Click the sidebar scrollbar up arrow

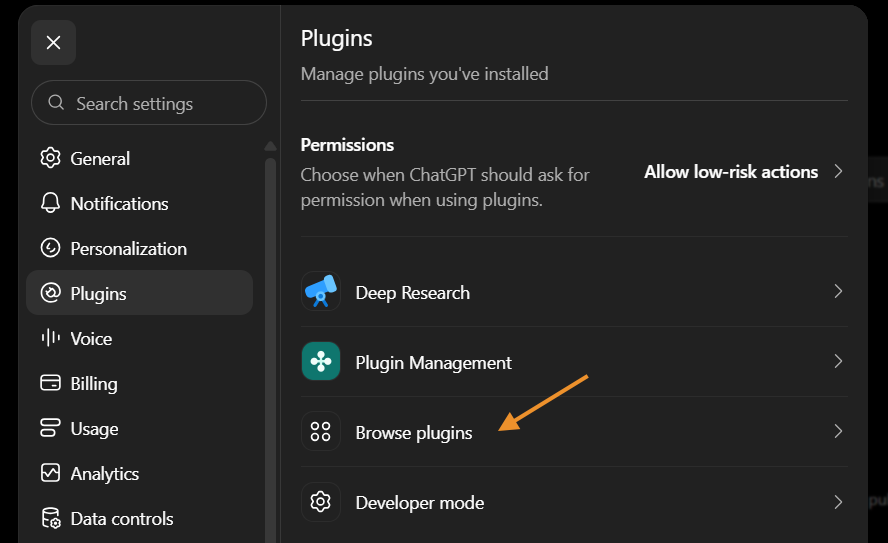pos(271,146)
